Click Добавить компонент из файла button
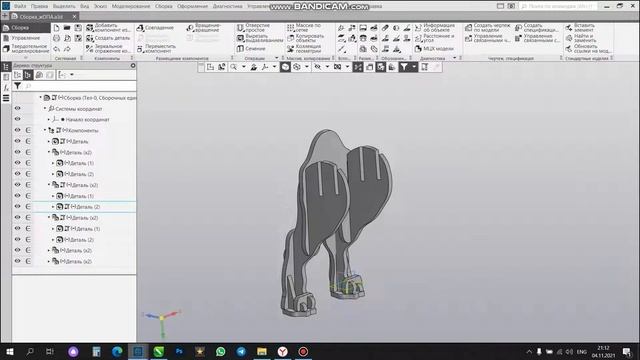Viewport: 640px width, 360px height. tap(108, 28)
